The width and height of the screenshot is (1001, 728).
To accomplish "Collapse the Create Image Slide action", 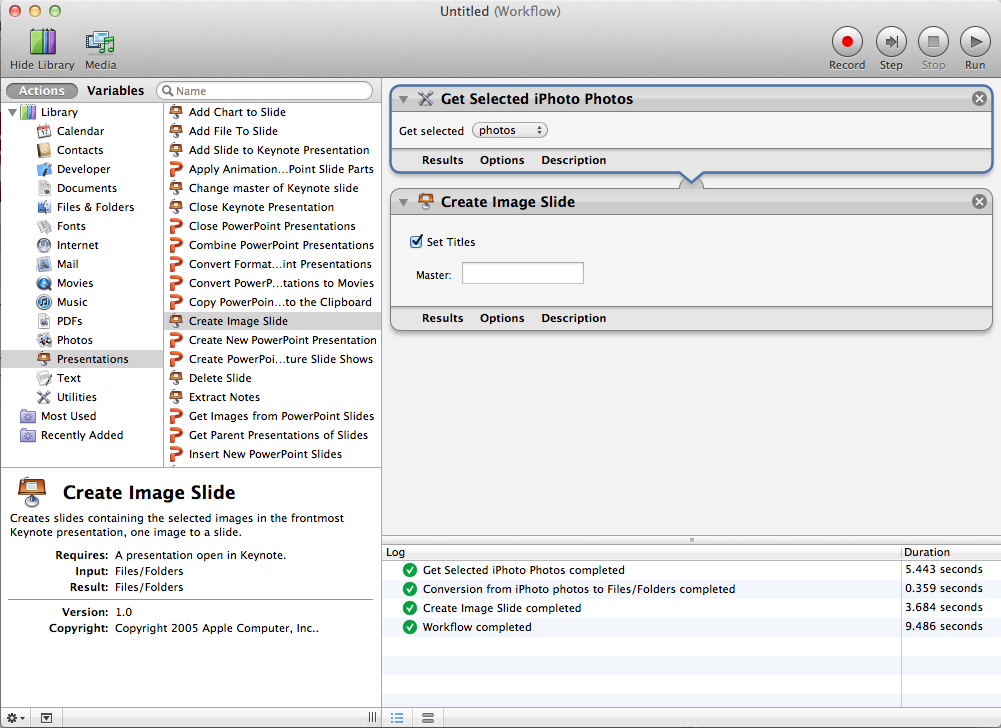I will (403, 202).
